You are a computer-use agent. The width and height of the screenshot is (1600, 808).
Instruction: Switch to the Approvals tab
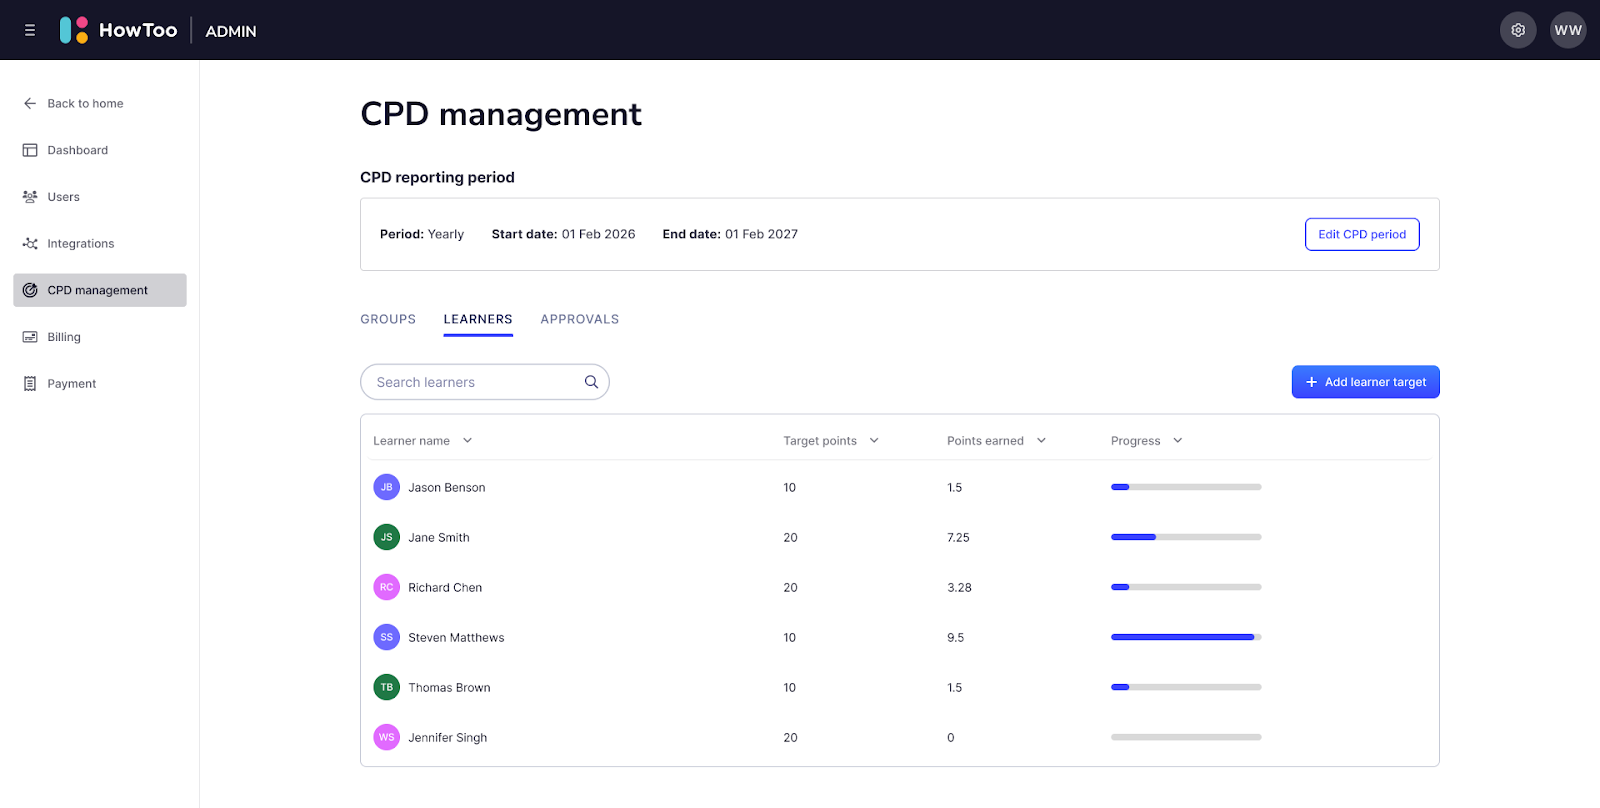pyautogui.click(x=579, y=319)
